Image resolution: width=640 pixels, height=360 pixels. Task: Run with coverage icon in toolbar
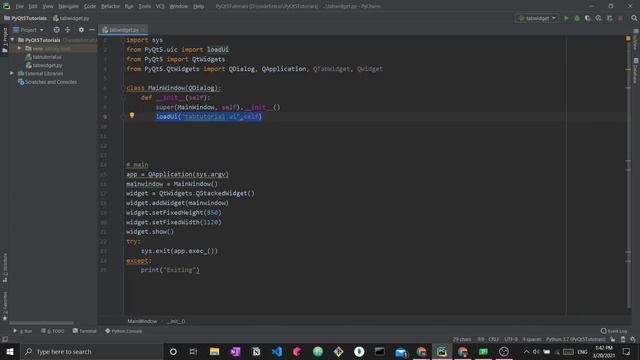(587, 18)
